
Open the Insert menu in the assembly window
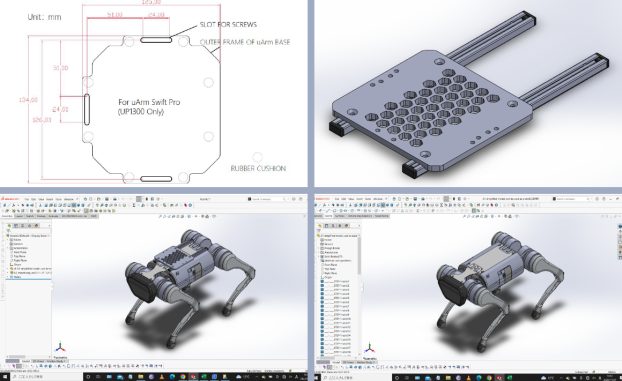click(x=49, y=199)
